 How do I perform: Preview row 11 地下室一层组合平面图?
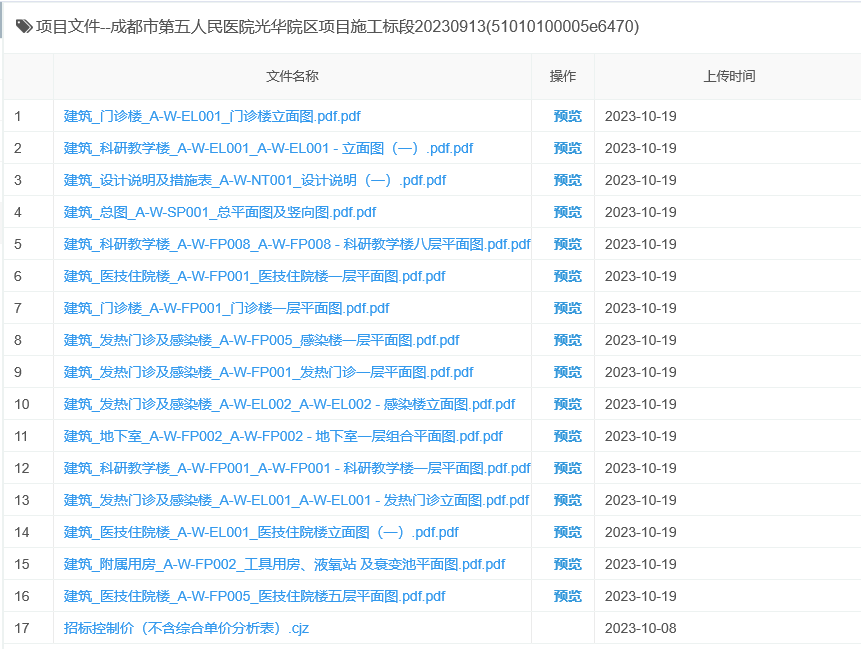coord(567,437)
